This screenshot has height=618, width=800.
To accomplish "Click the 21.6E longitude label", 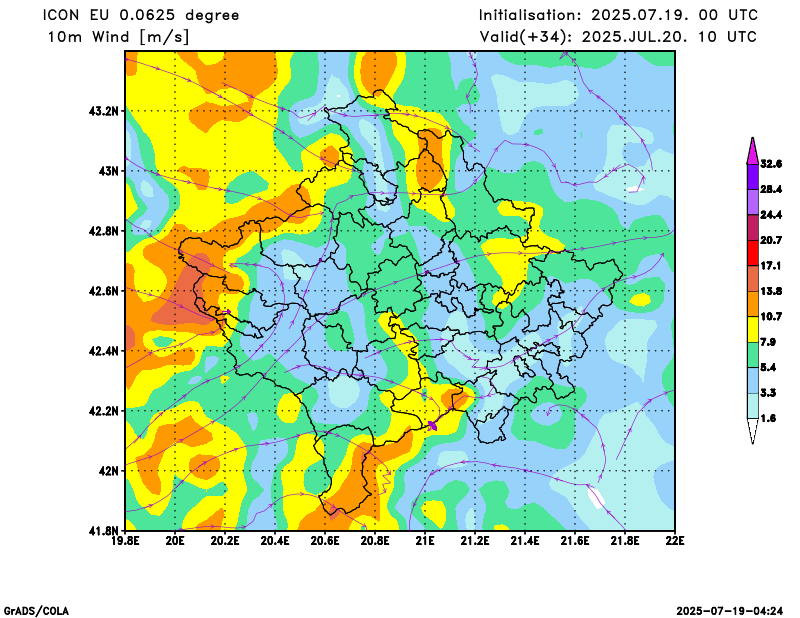I will pos(575,541).
